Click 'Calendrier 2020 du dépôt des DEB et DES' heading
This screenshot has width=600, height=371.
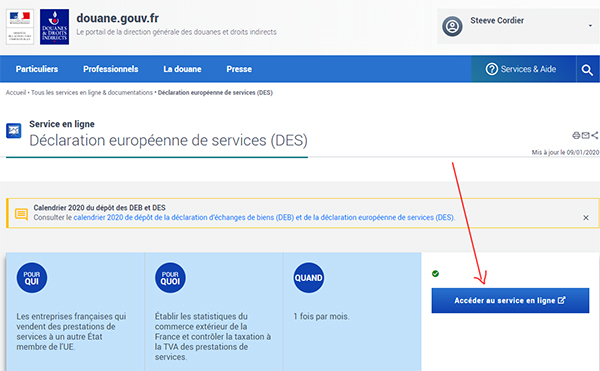click(99, 208)
